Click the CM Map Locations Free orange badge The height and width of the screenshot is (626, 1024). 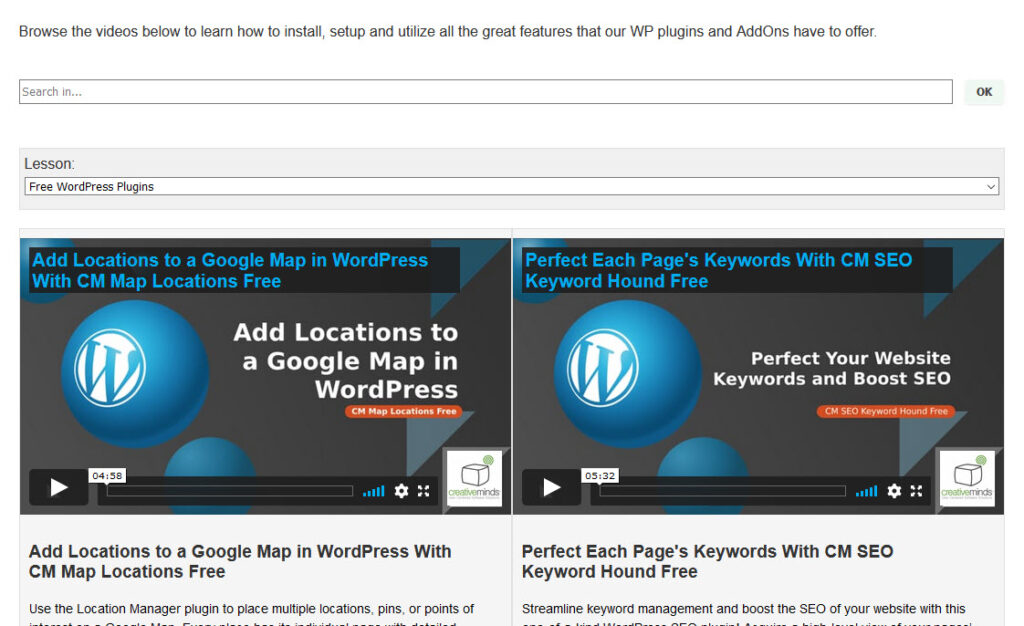404,411
